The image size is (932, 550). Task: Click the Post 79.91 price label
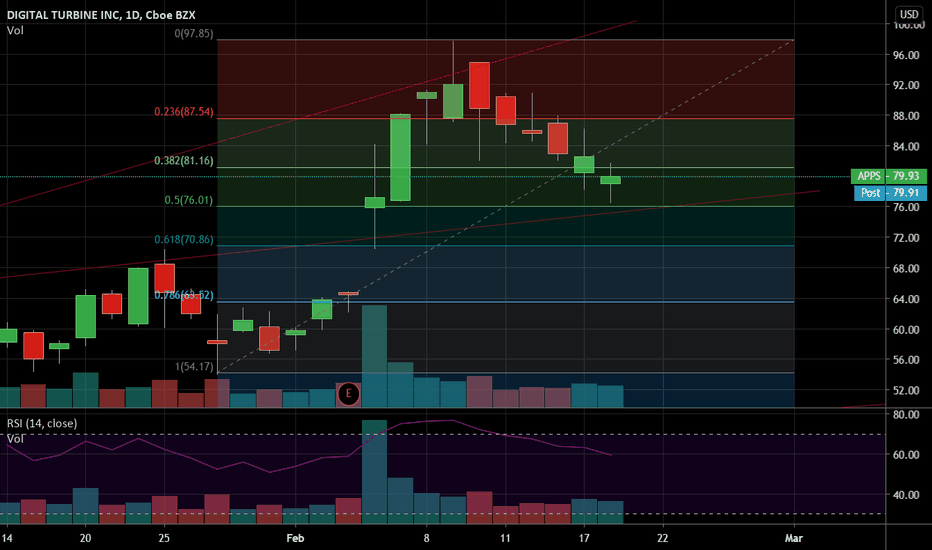point(890,193)
